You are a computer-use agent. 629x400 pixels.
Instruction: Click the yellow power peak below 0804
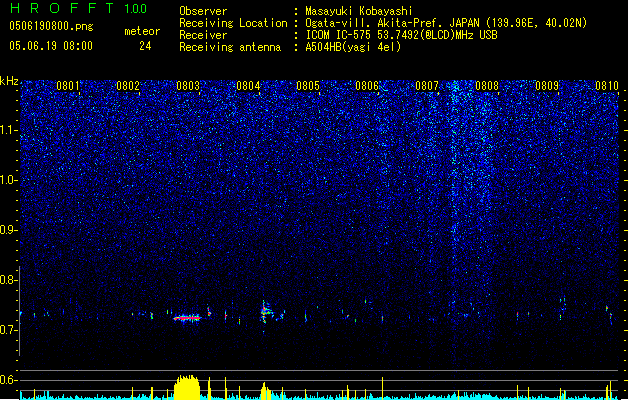[266, 391]
